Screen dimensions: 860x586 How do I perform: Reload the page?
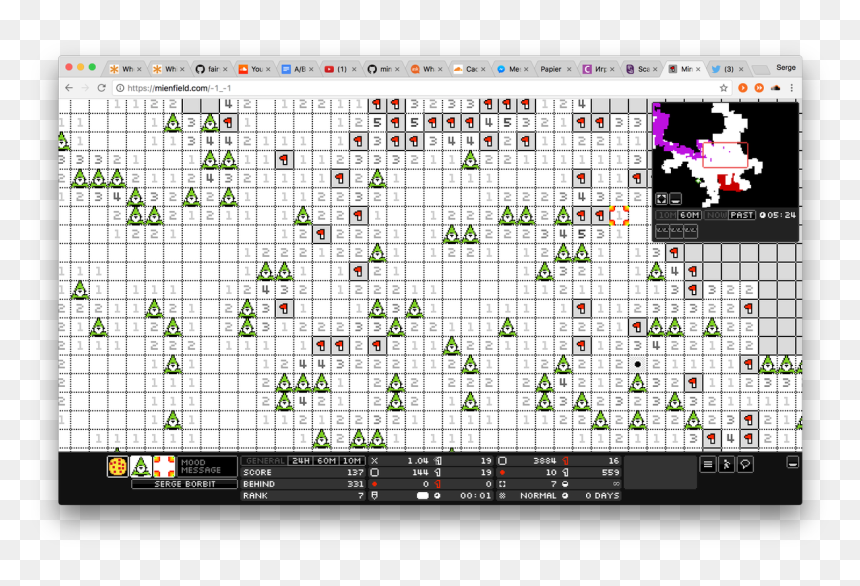coord(101,88)
